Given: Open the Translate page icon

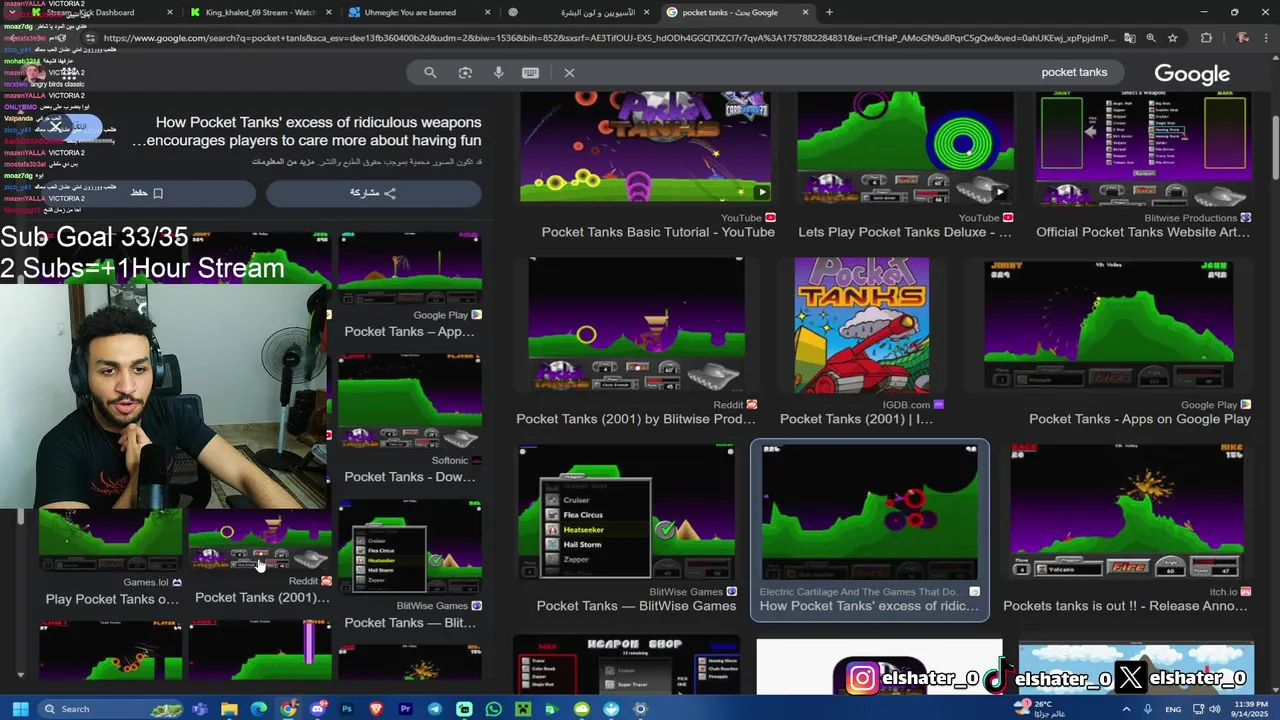Looking at the screenshot, I should tap(1129, 38).
